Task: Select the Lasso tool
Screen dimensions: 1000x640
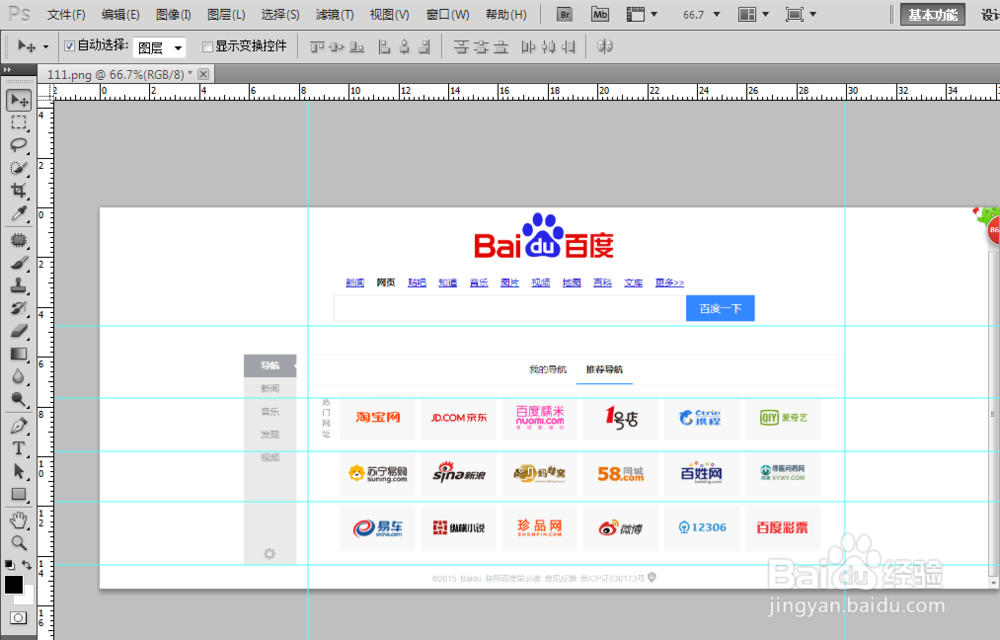Action: coord(19,145)
